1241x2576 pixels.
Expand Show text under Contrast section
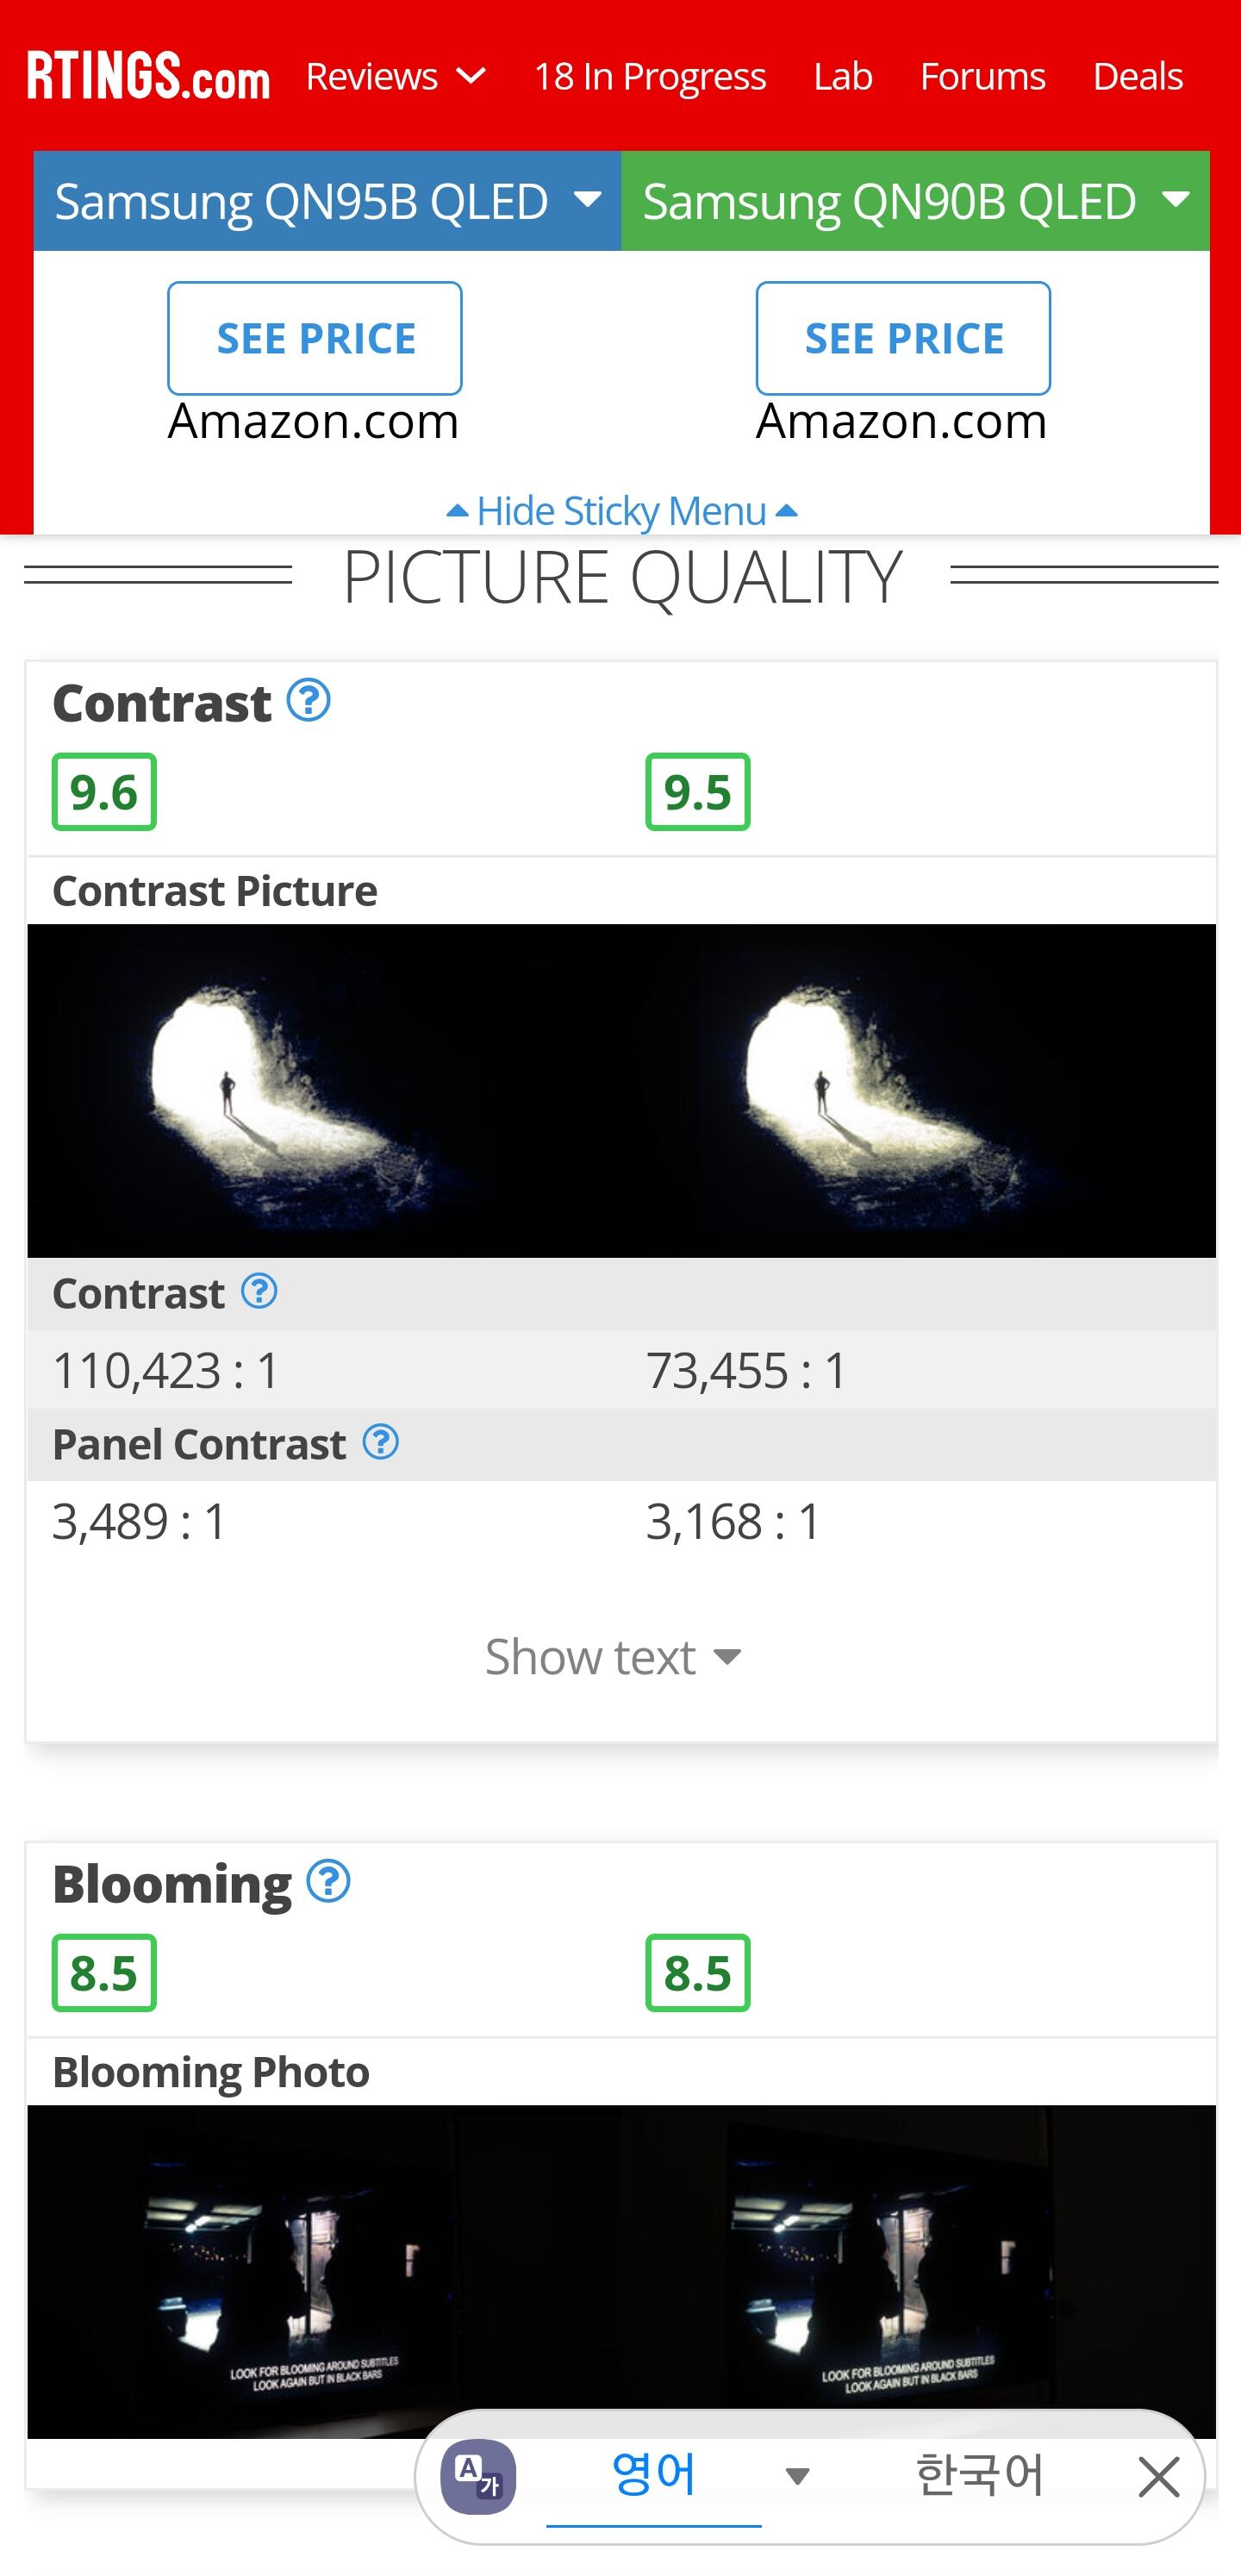click(613, 1657)
